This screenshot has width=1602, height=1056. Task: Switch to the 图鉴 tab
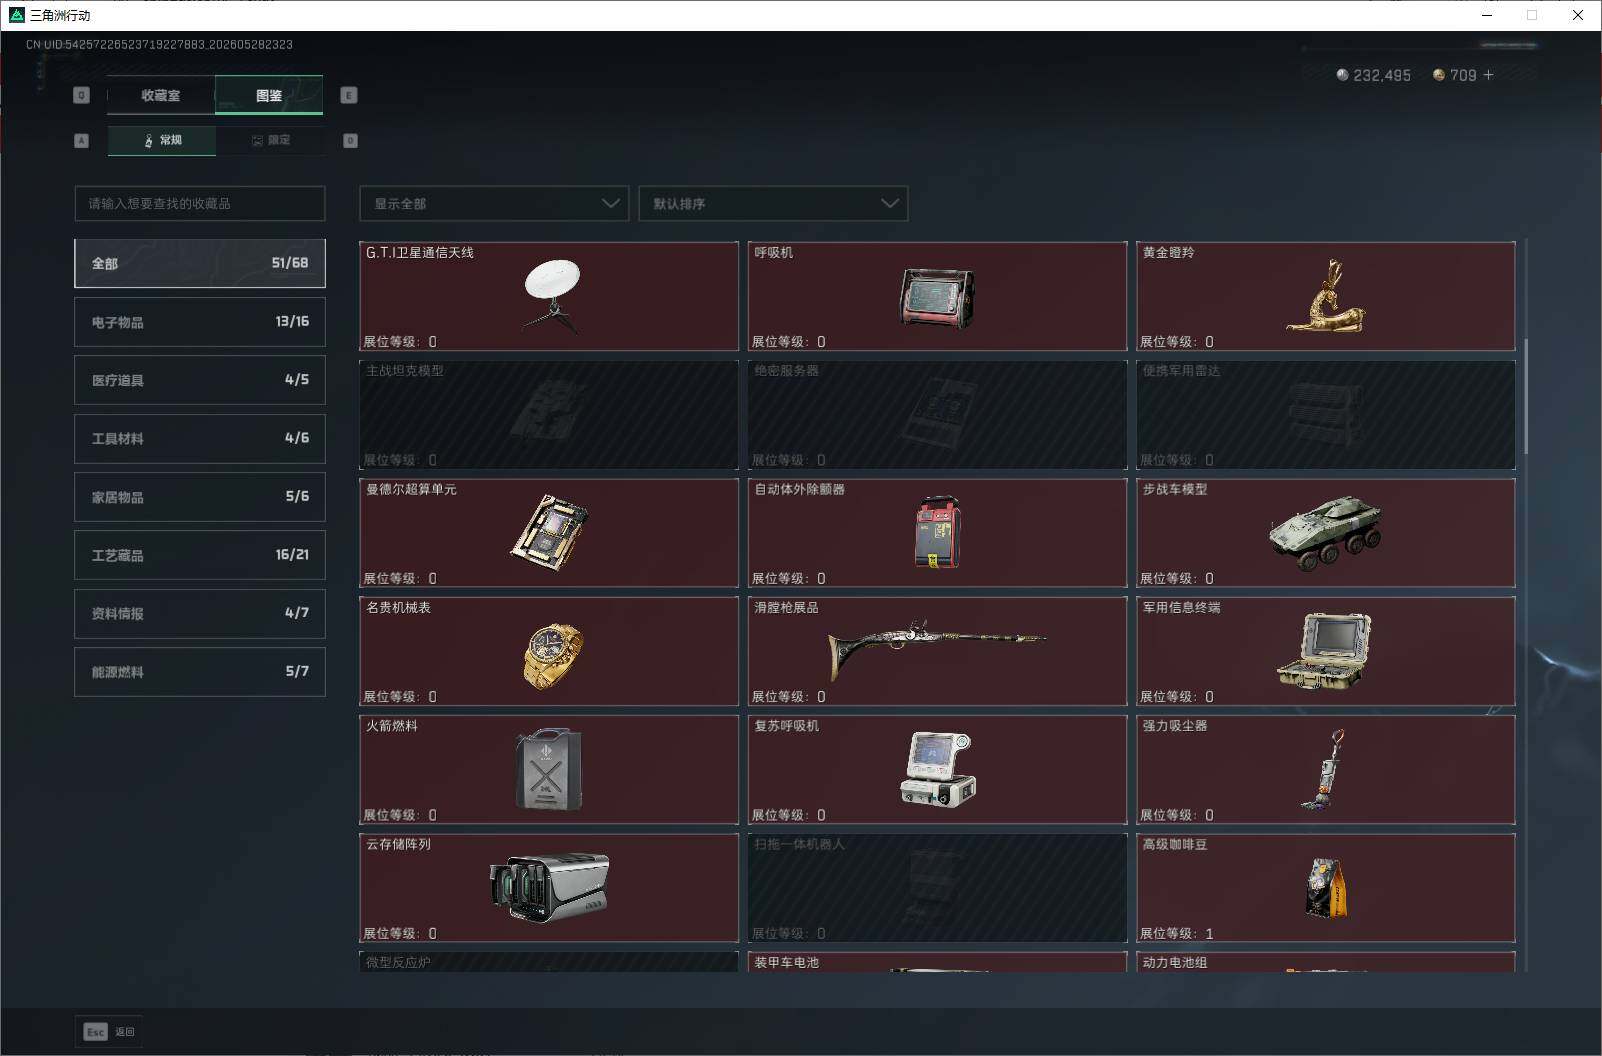269,95
